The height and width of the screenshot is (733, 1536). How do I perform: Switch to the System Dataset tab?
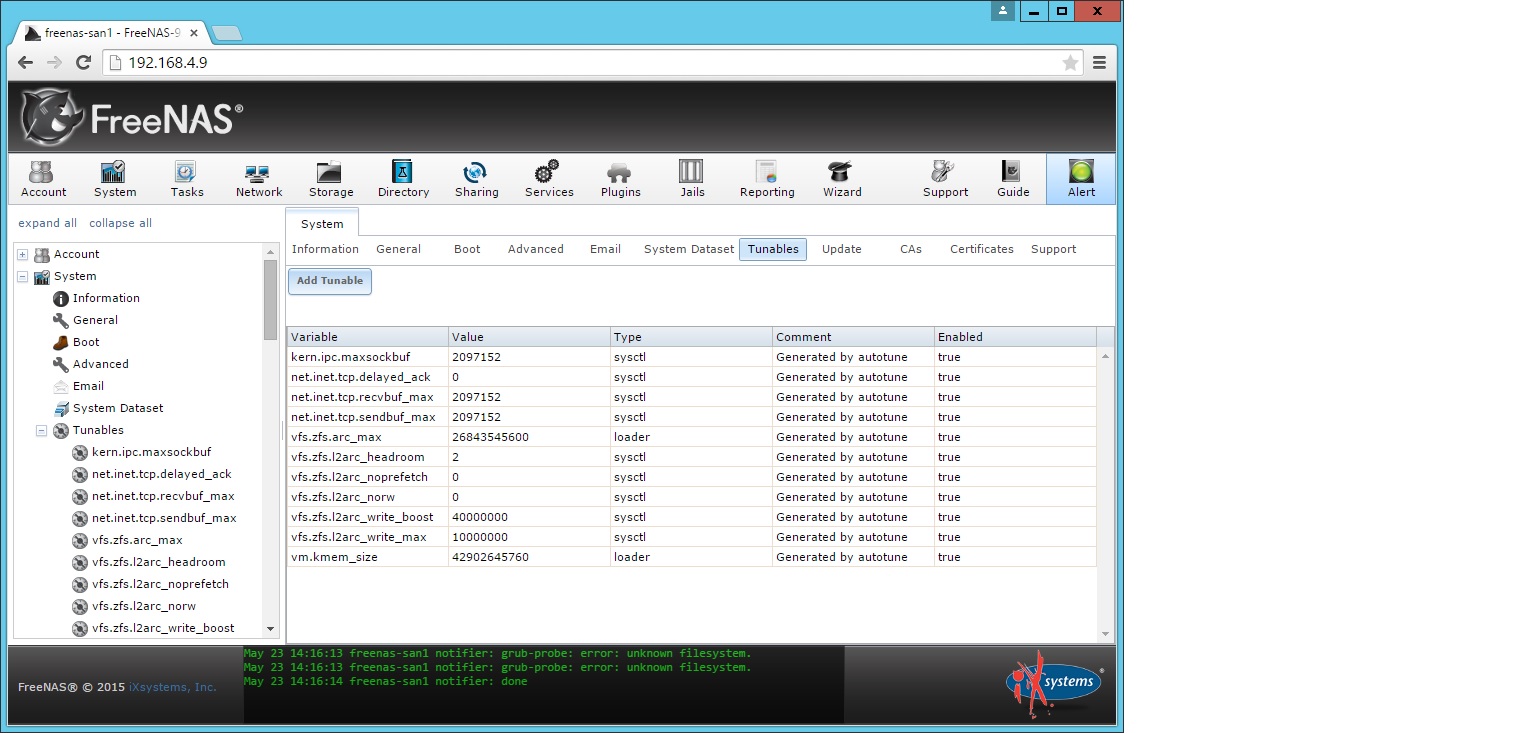tap(688, 249)
